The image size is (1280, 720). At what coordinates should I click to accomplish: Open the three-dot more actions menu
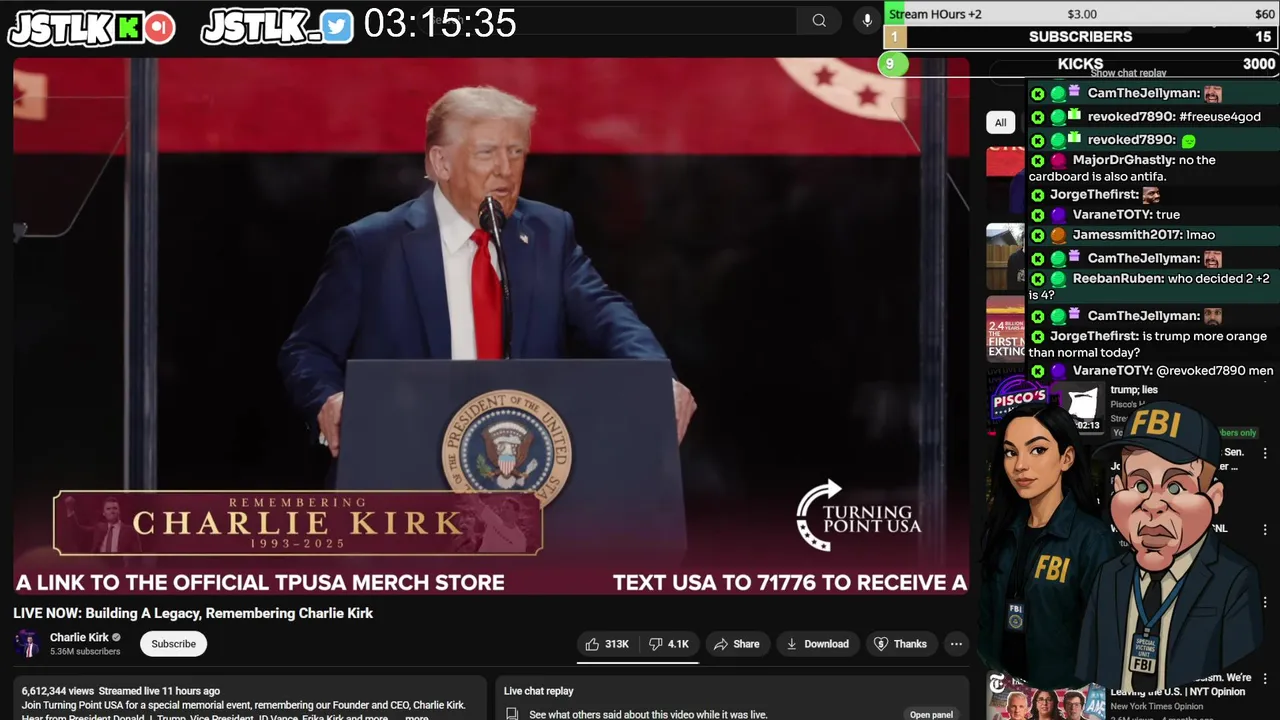tap(956, 644)
